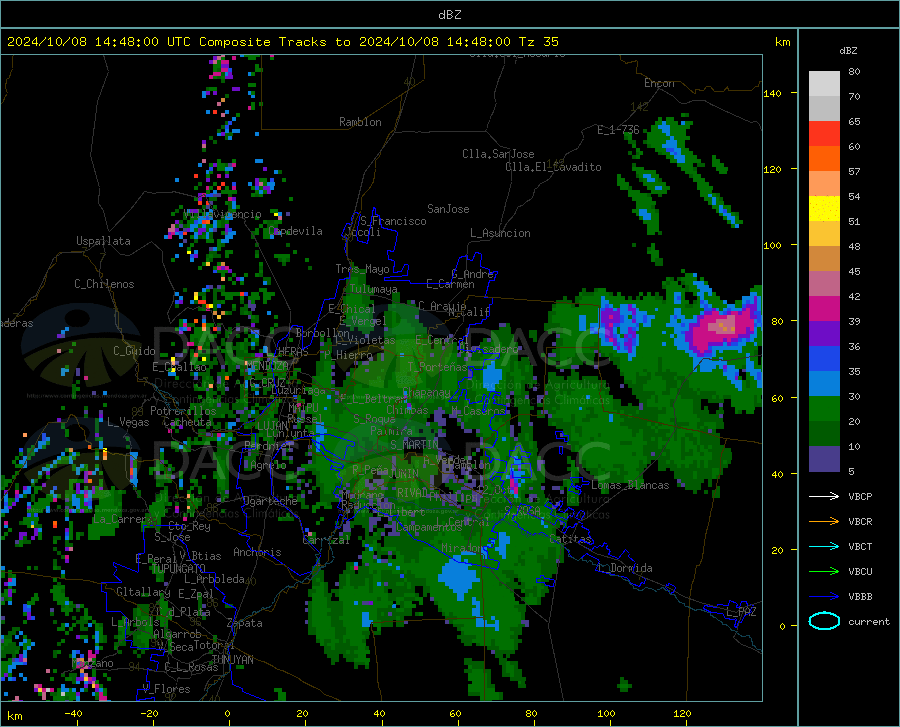Viewport: 900px width, 727px height.
Task: Click the Encon map label
Action: coord(659,83)
